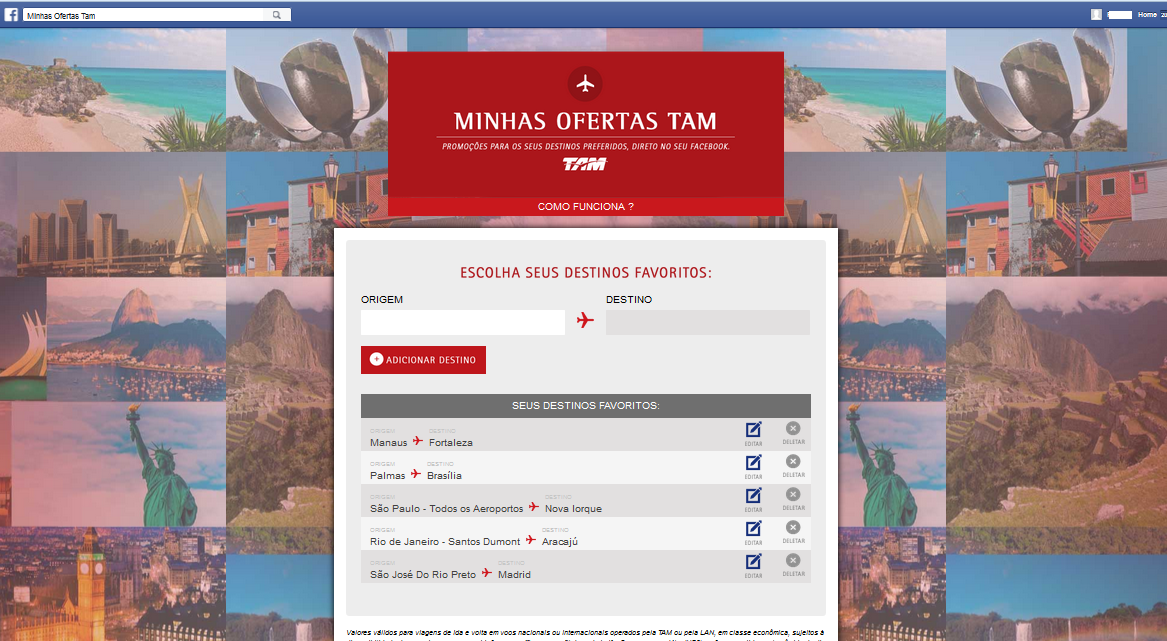Click the Adicionar Destino button

pos(423,360)
